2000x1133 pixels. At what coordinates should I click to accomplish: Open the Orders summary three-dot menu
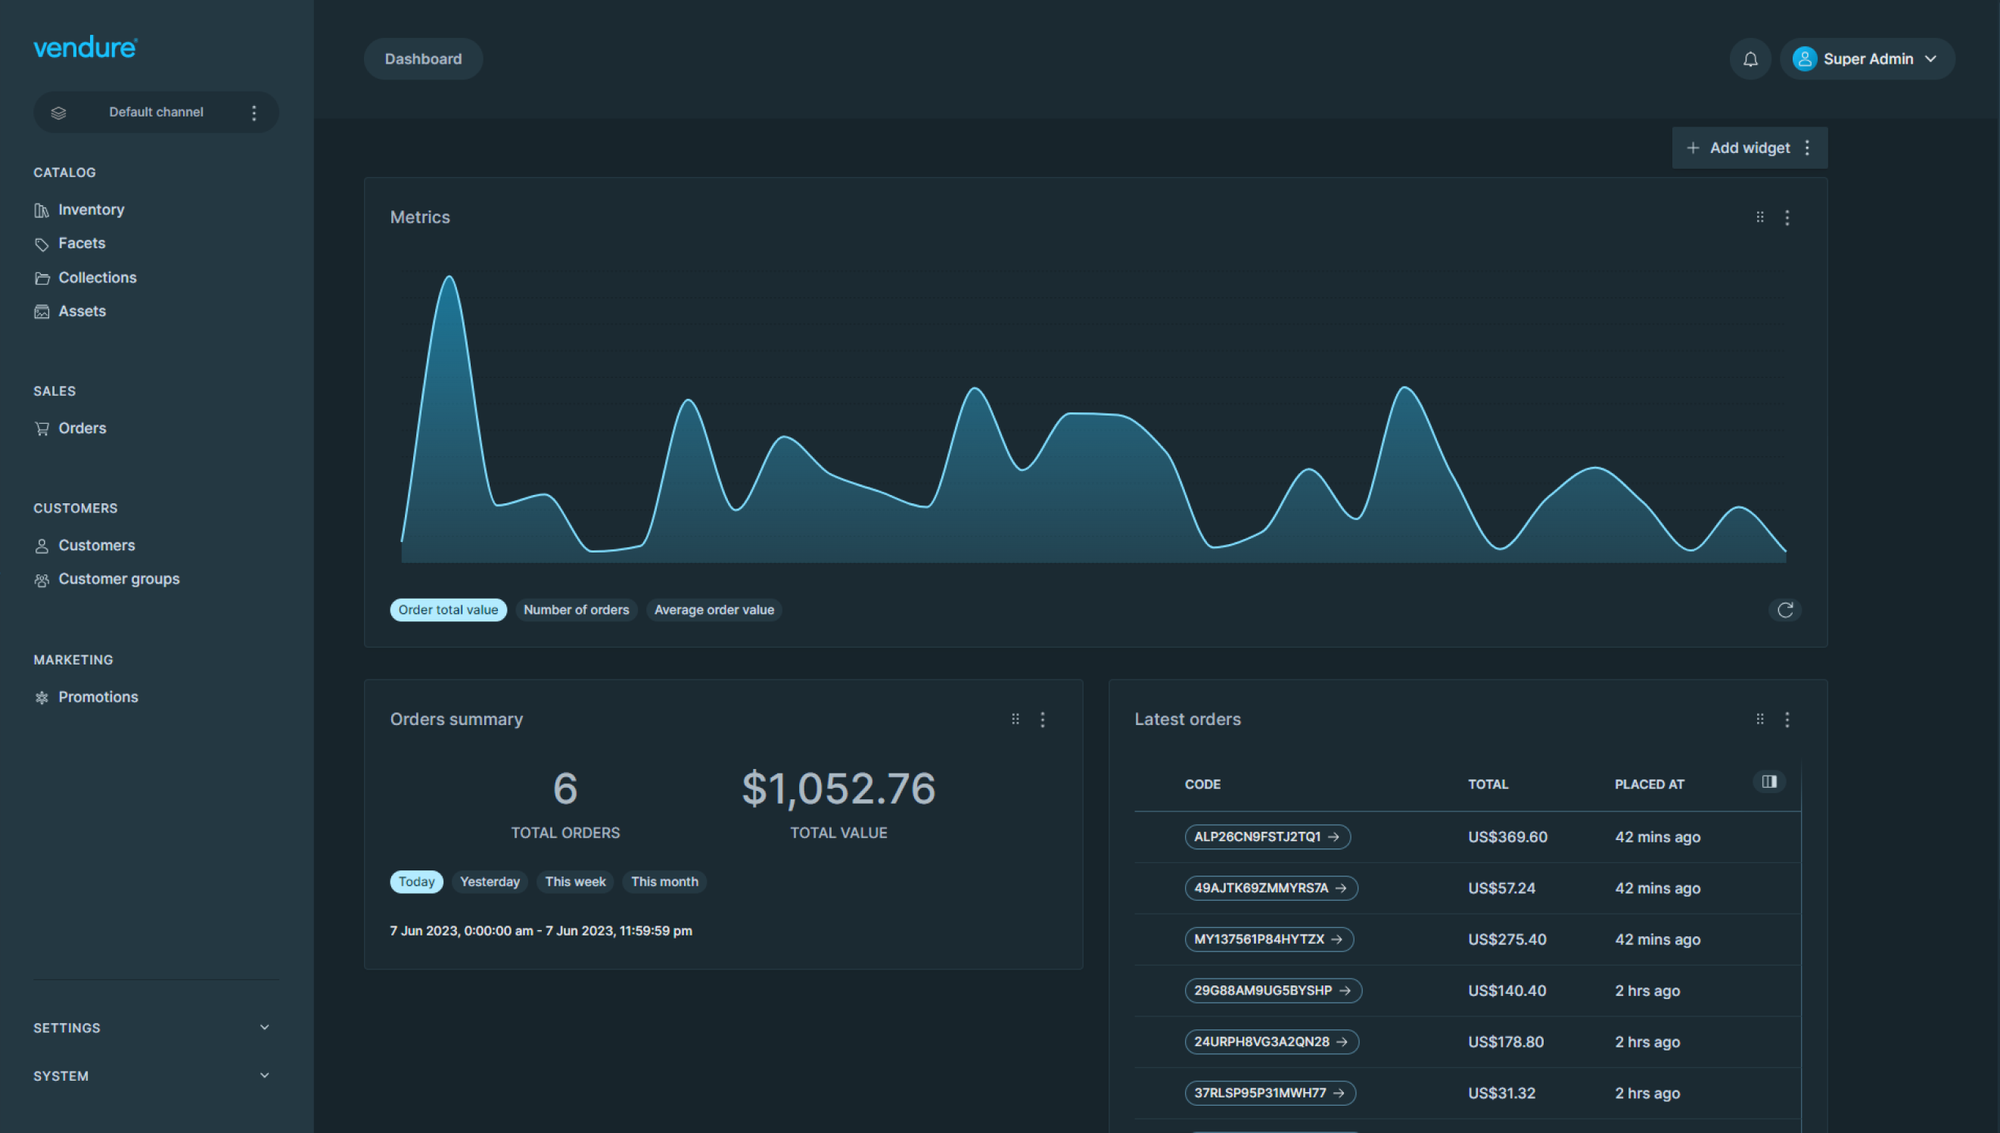1043,720
